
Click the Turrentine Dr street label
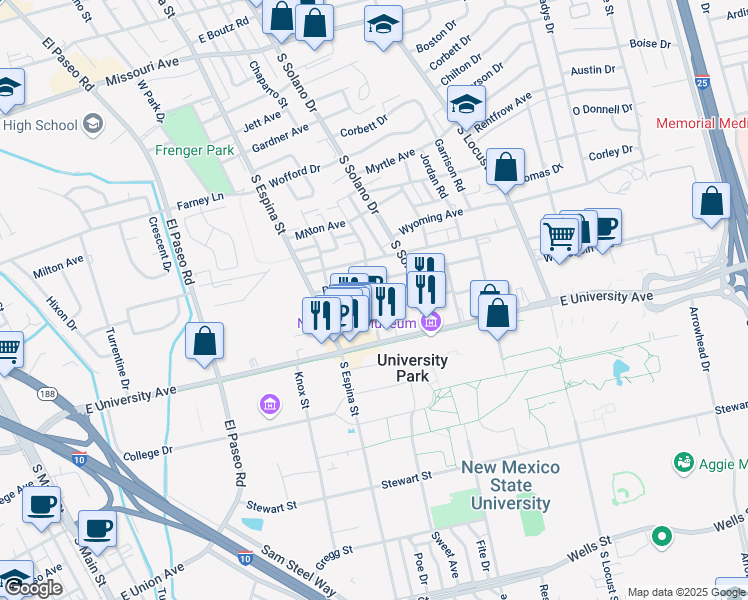point(117,358)
